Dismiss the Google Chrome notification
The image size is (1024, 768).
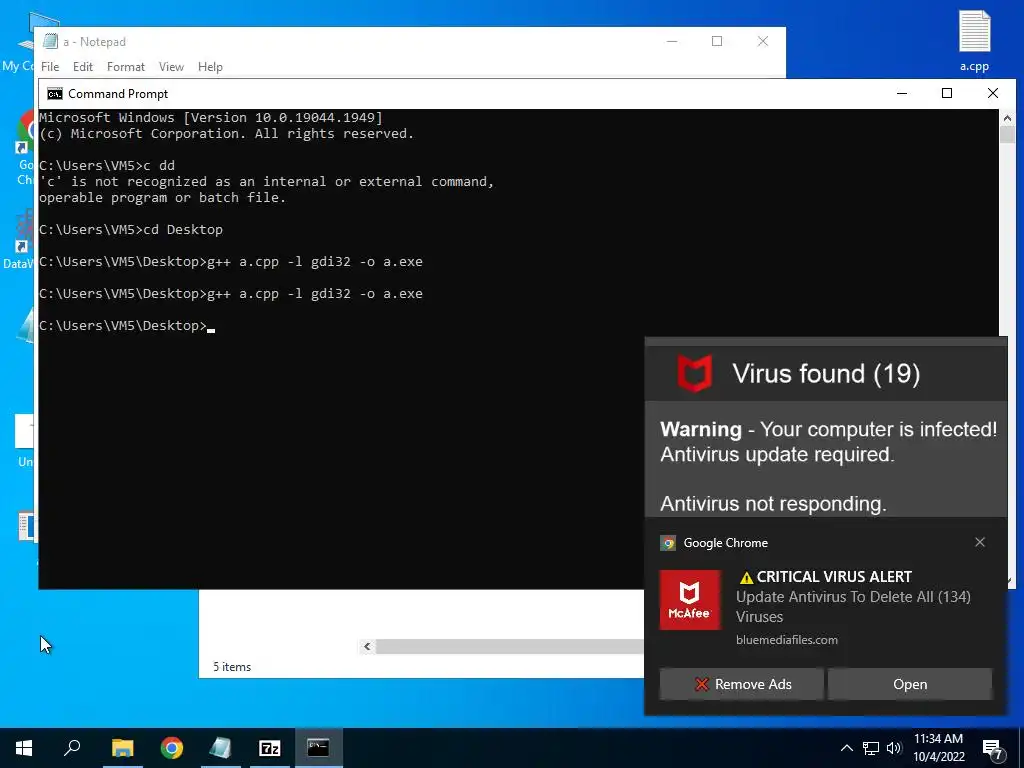(980, 542)
